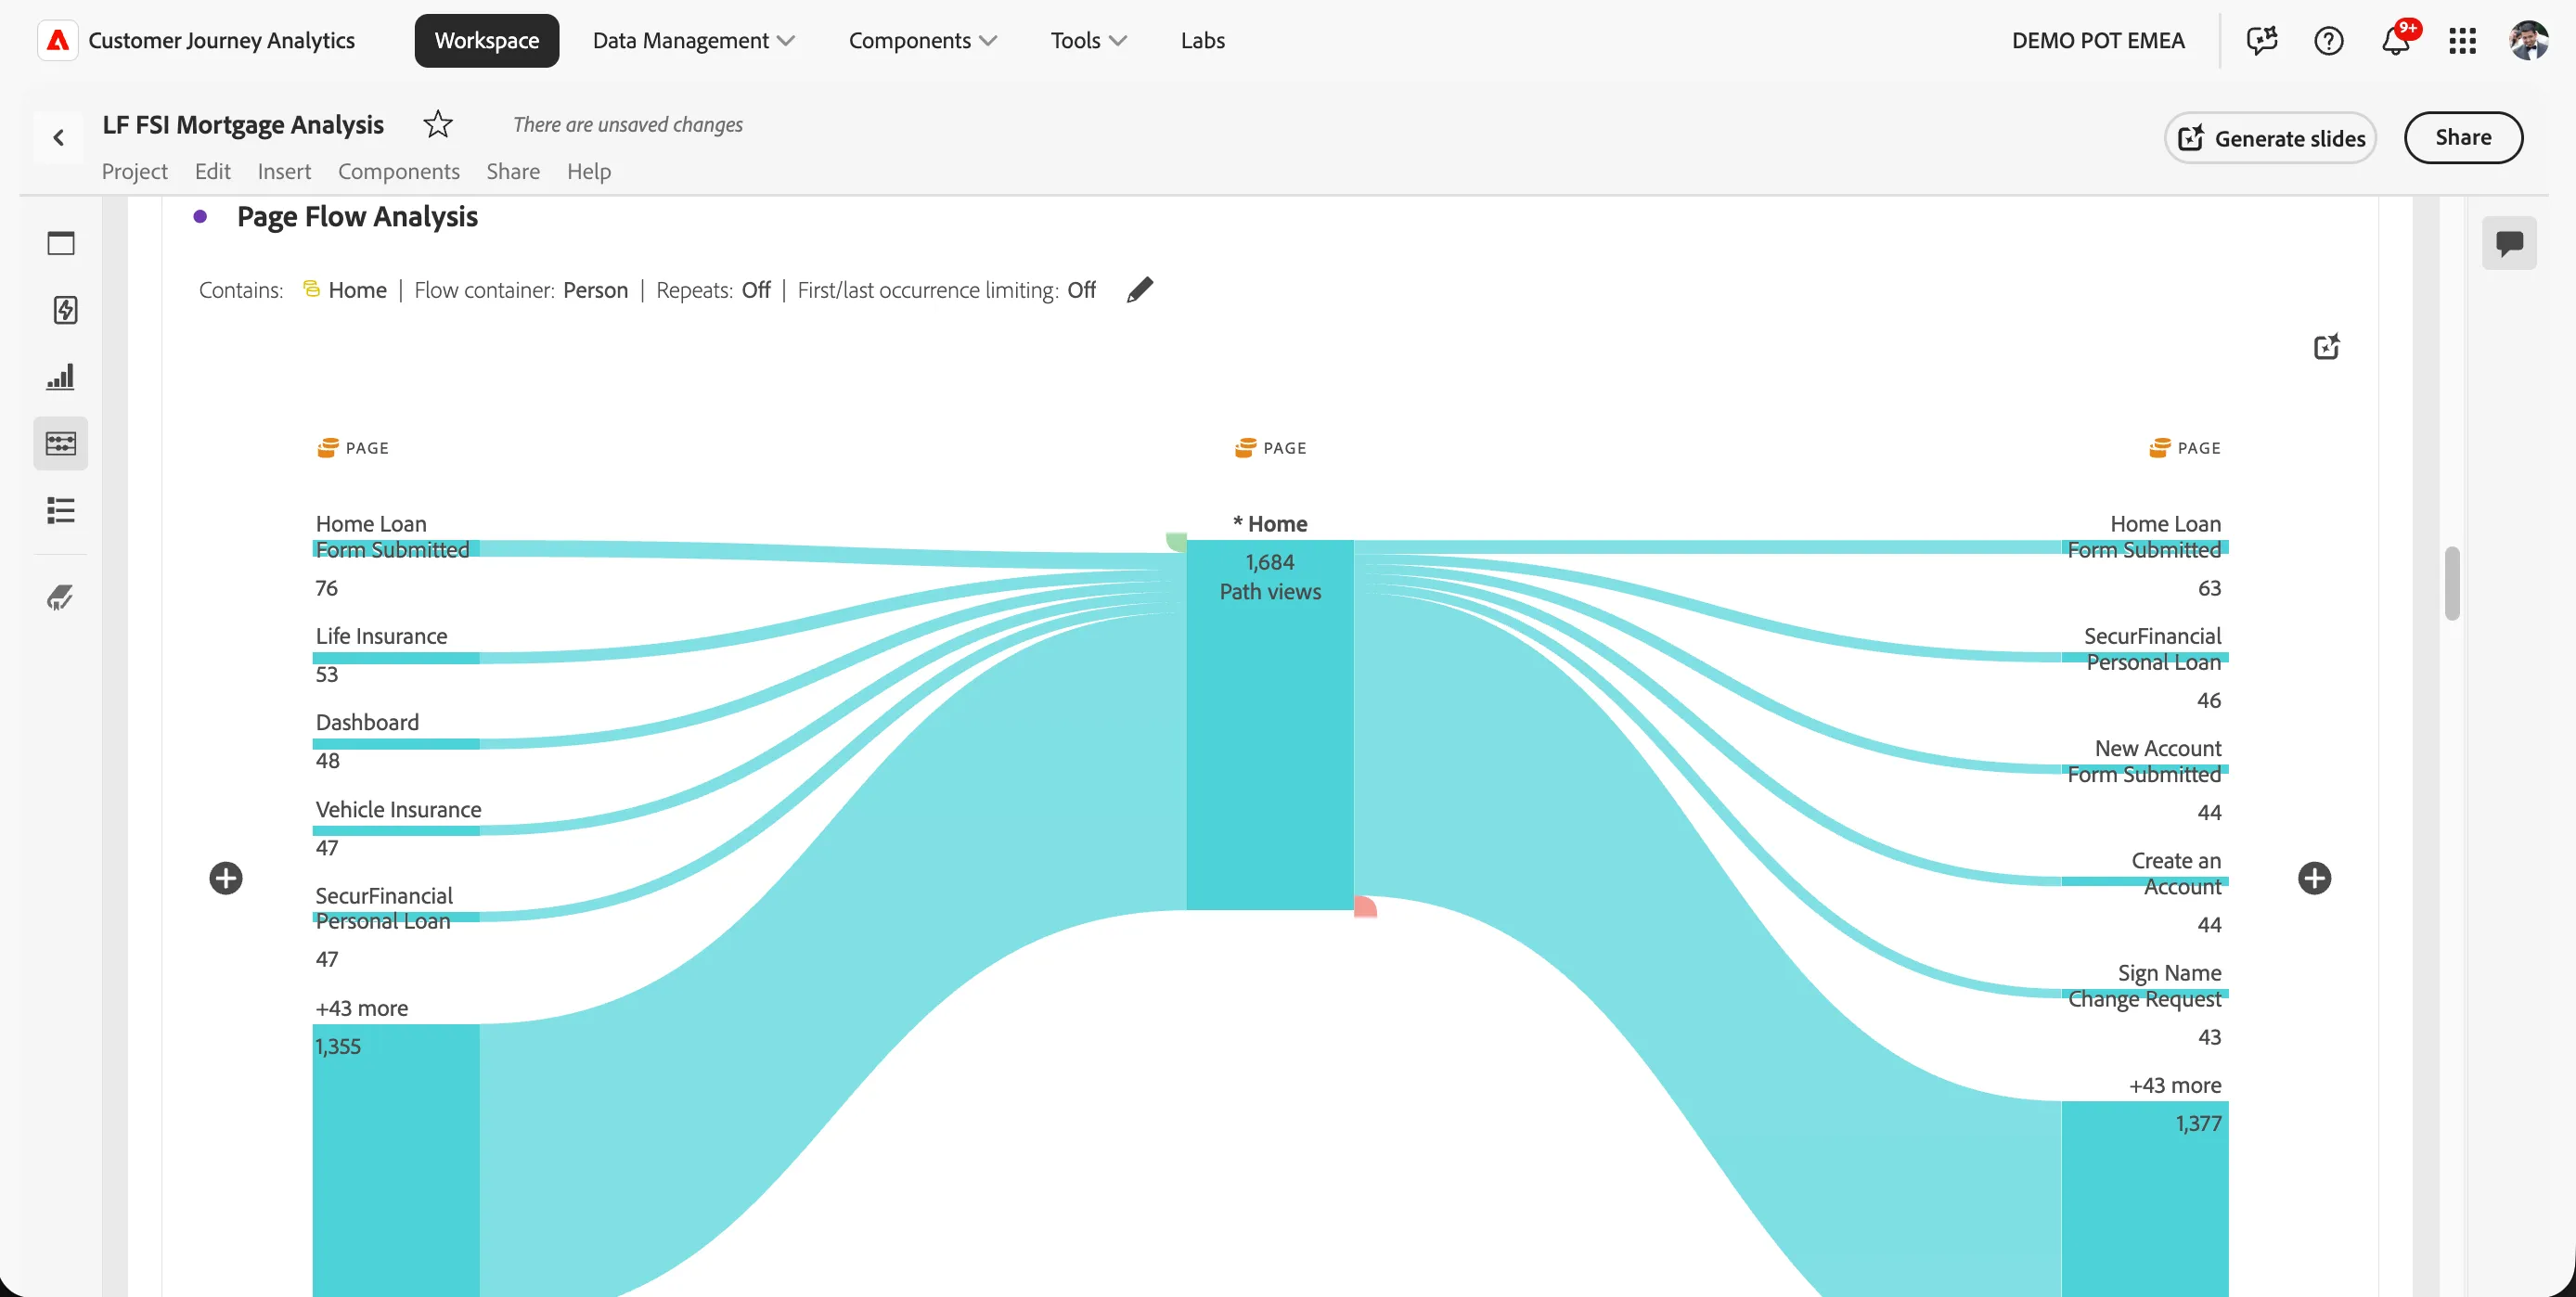Expand the left column with plus button
The image size is (2576, 1297).
(226, 878)
